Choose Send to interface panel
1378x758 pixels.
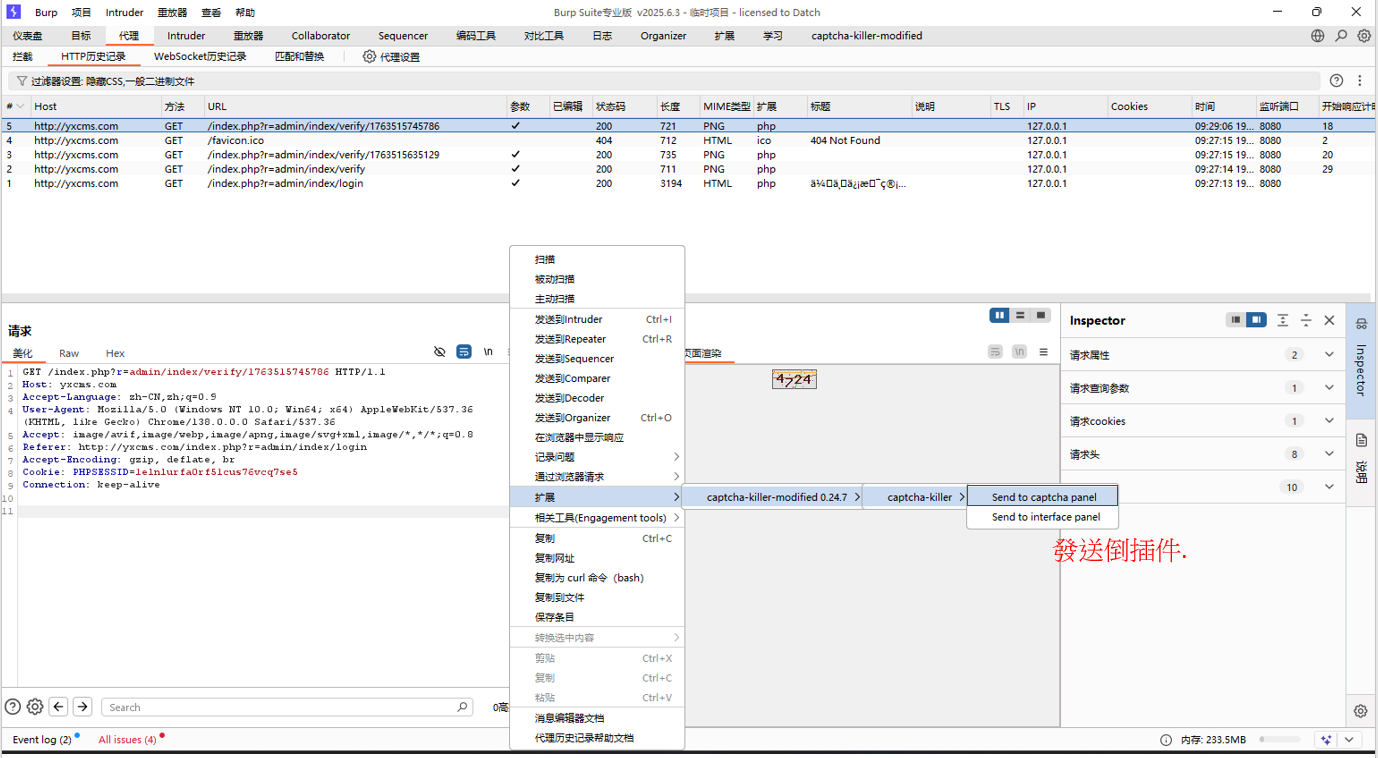pyautogui.click(x=1043, y=517)
